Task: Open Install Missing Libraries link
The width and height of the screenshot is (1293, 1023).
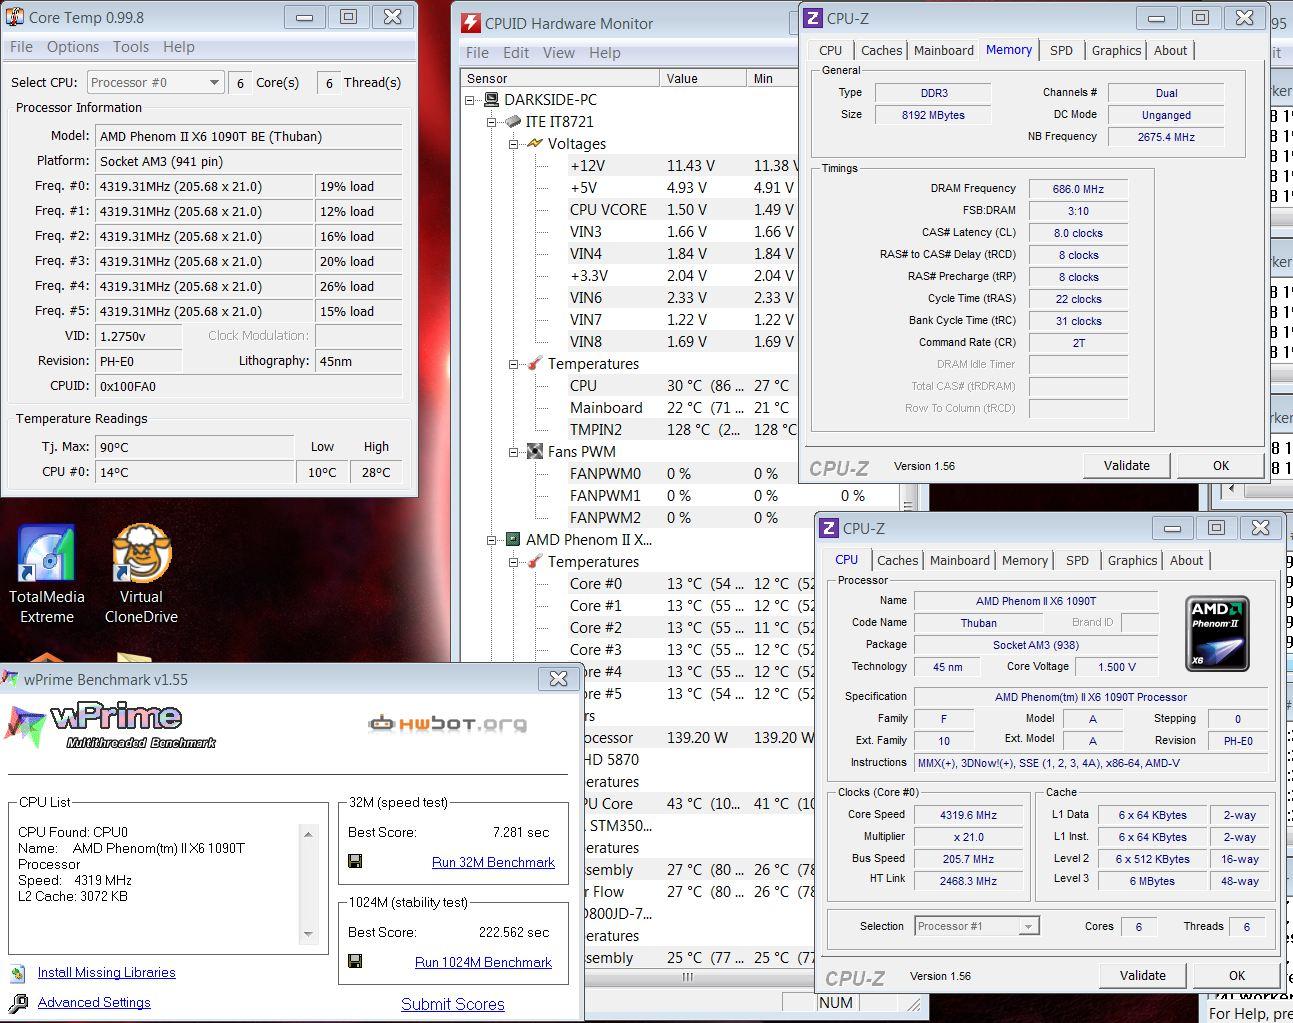Action: [x=106, y=972]
